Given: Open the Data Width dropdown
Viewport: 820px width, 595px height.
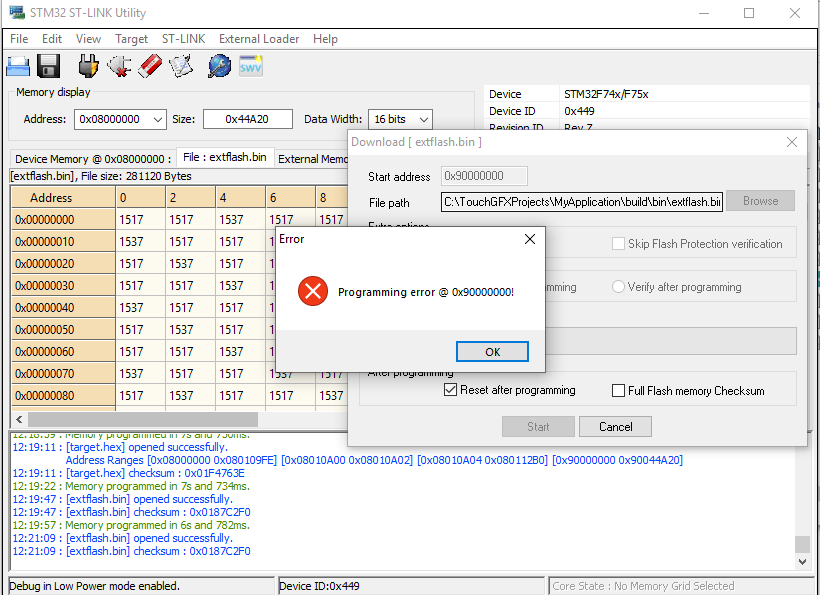Looking at the screenshot, I should (424, 119).
